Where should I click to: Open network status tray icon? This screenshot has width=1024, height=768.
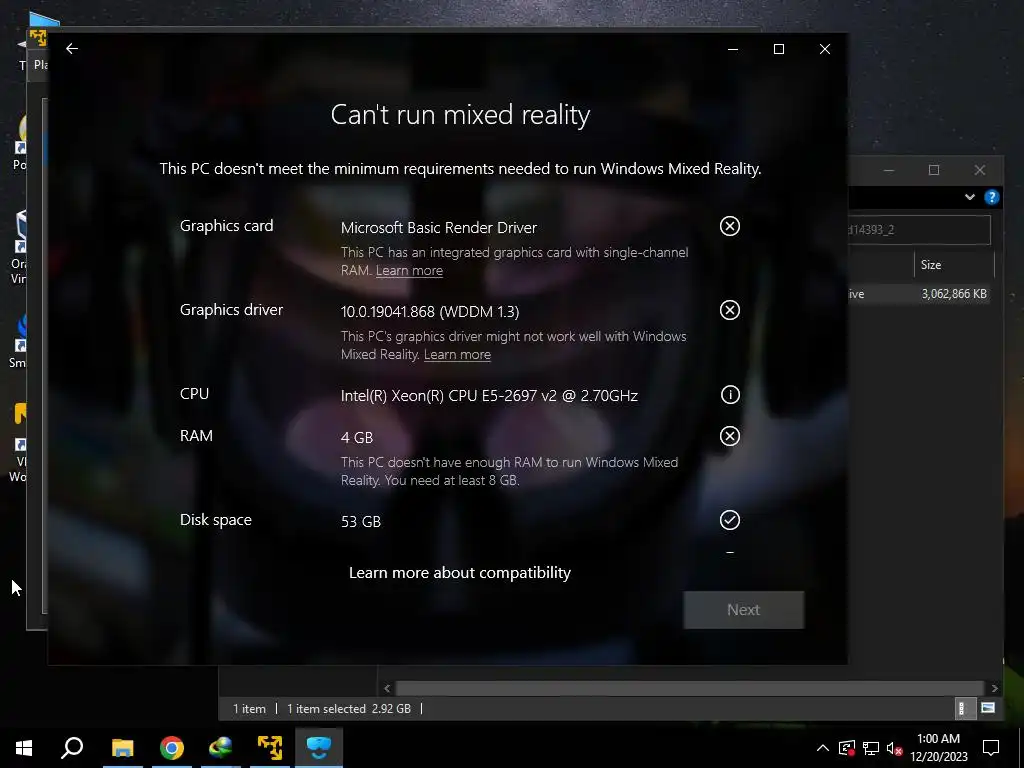point(871,748)
